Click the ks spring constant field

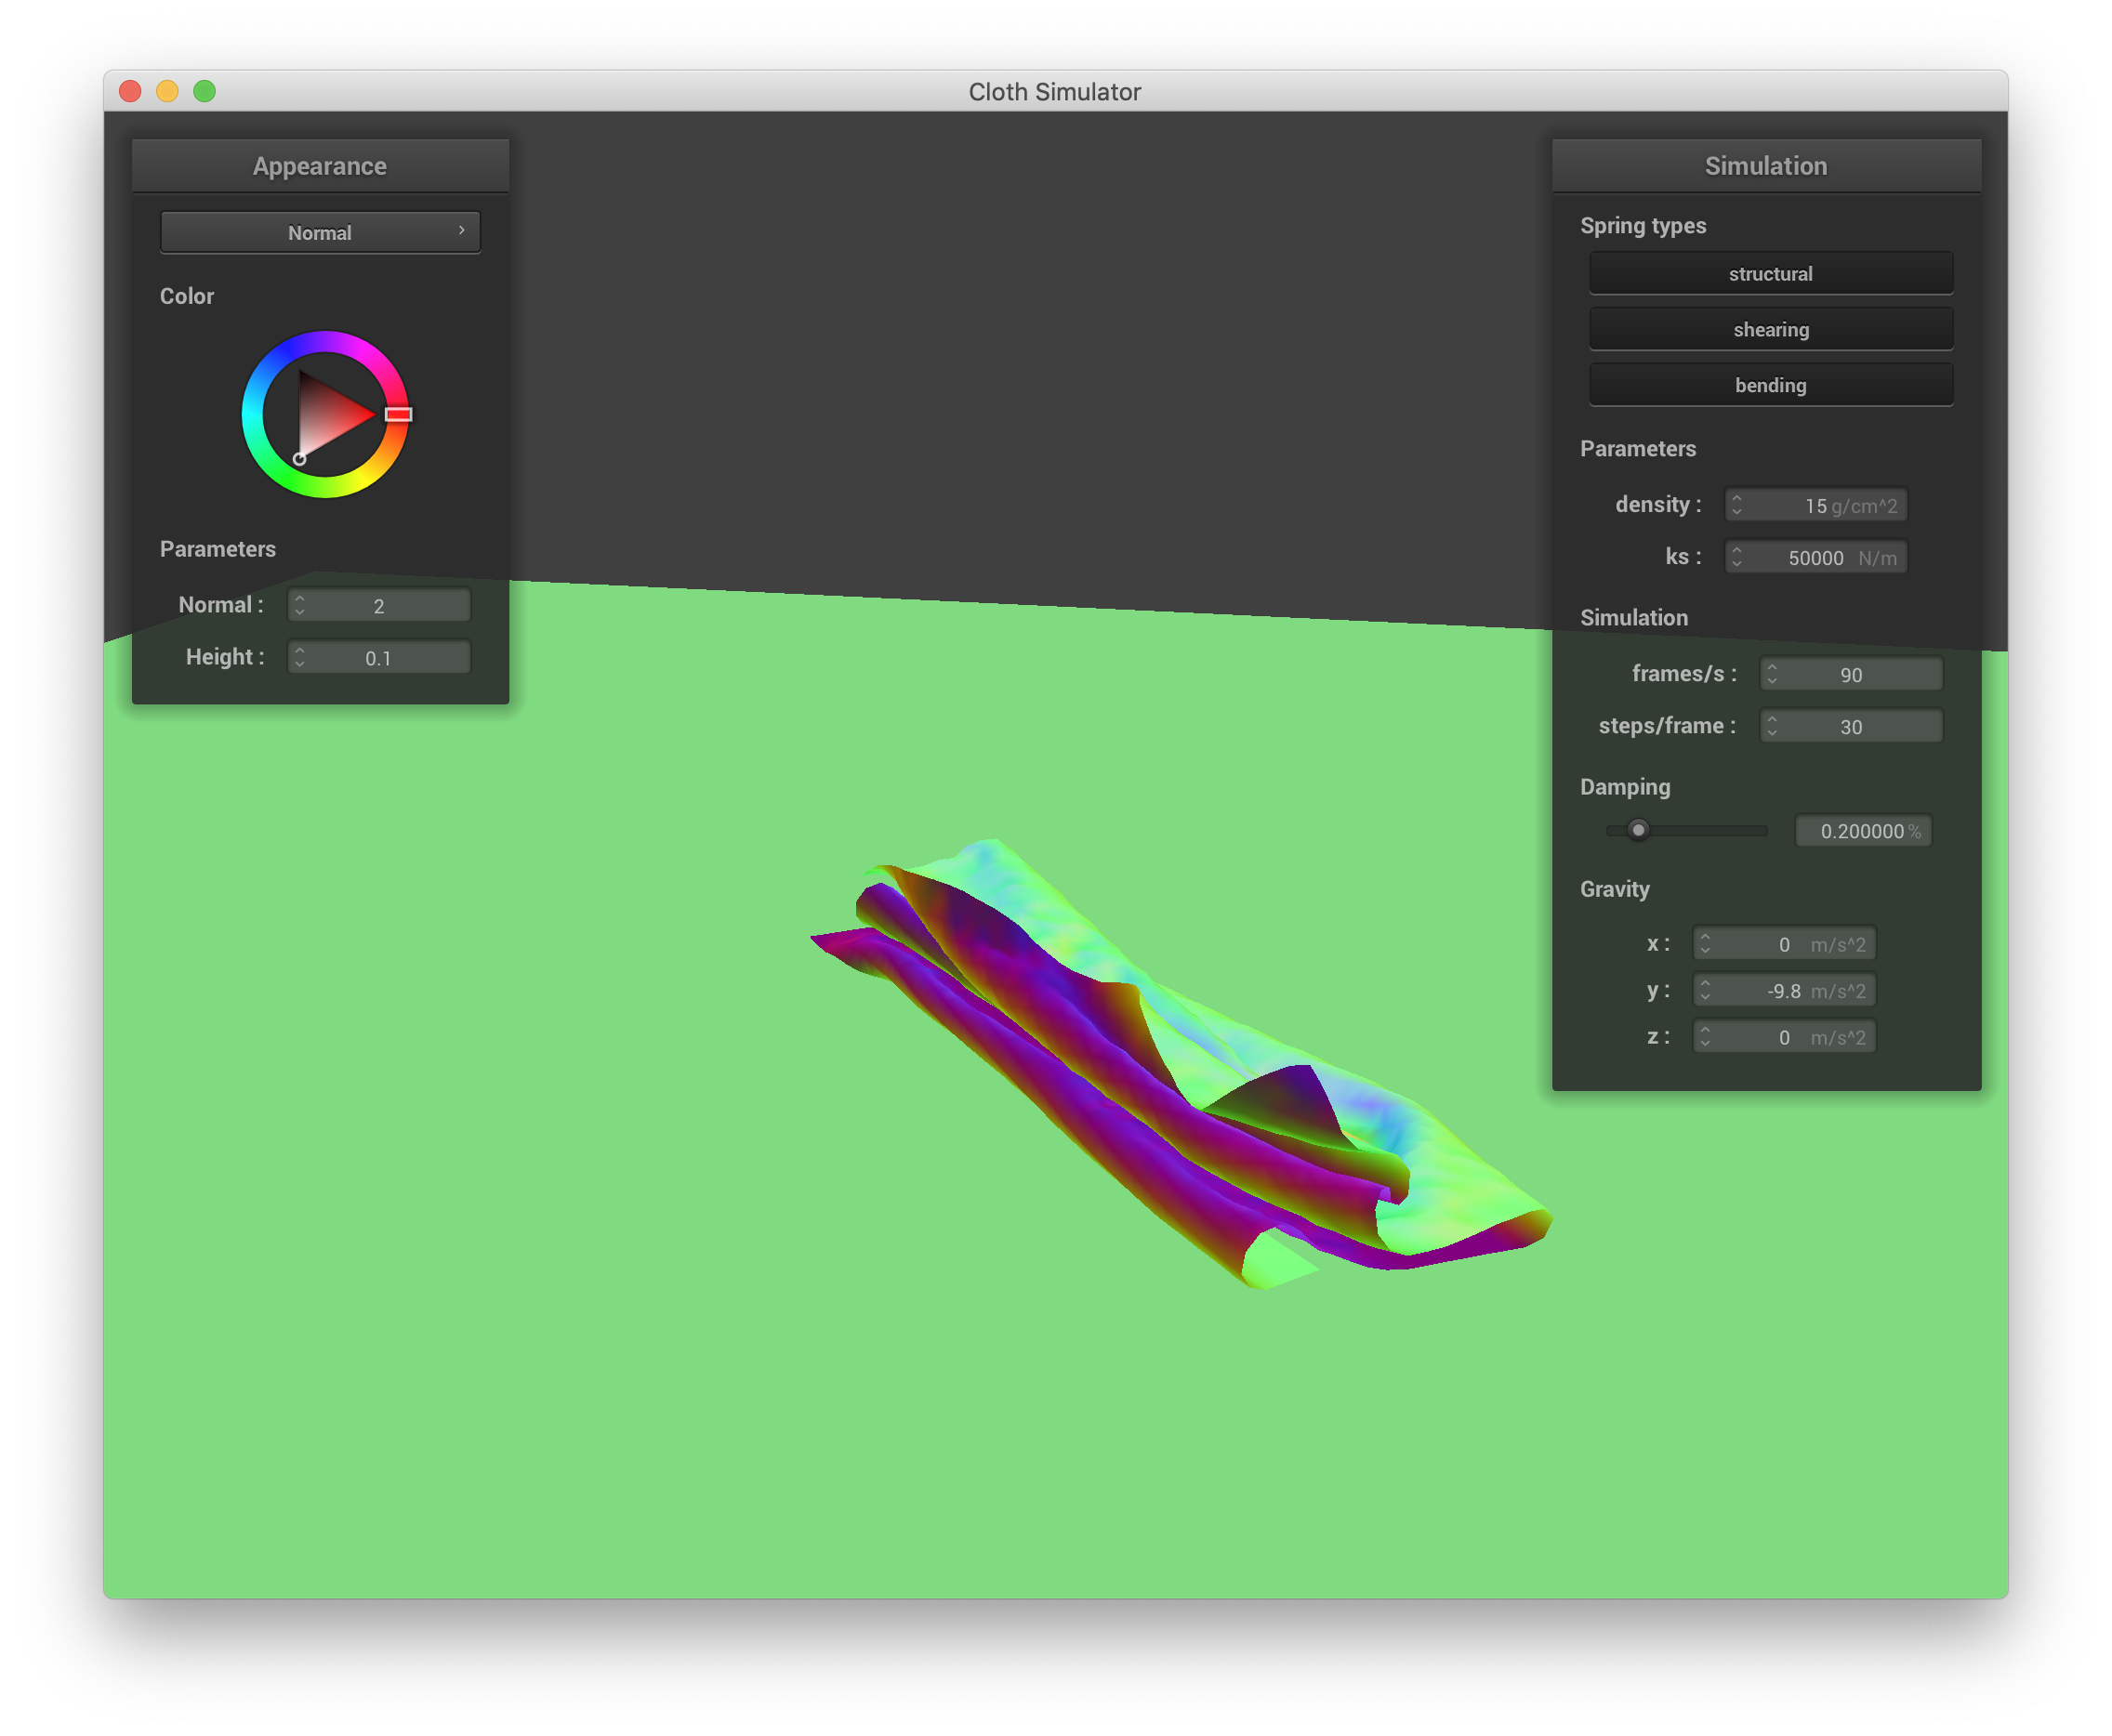(1815, 557)
